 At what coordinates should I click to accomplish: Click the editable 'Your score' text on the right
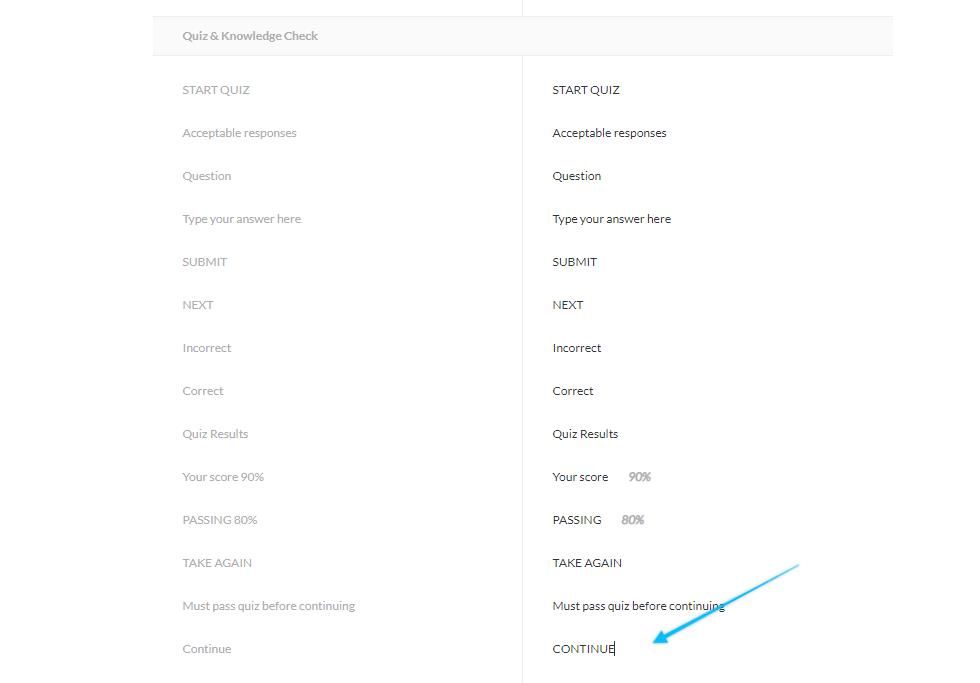click(580, 477)
